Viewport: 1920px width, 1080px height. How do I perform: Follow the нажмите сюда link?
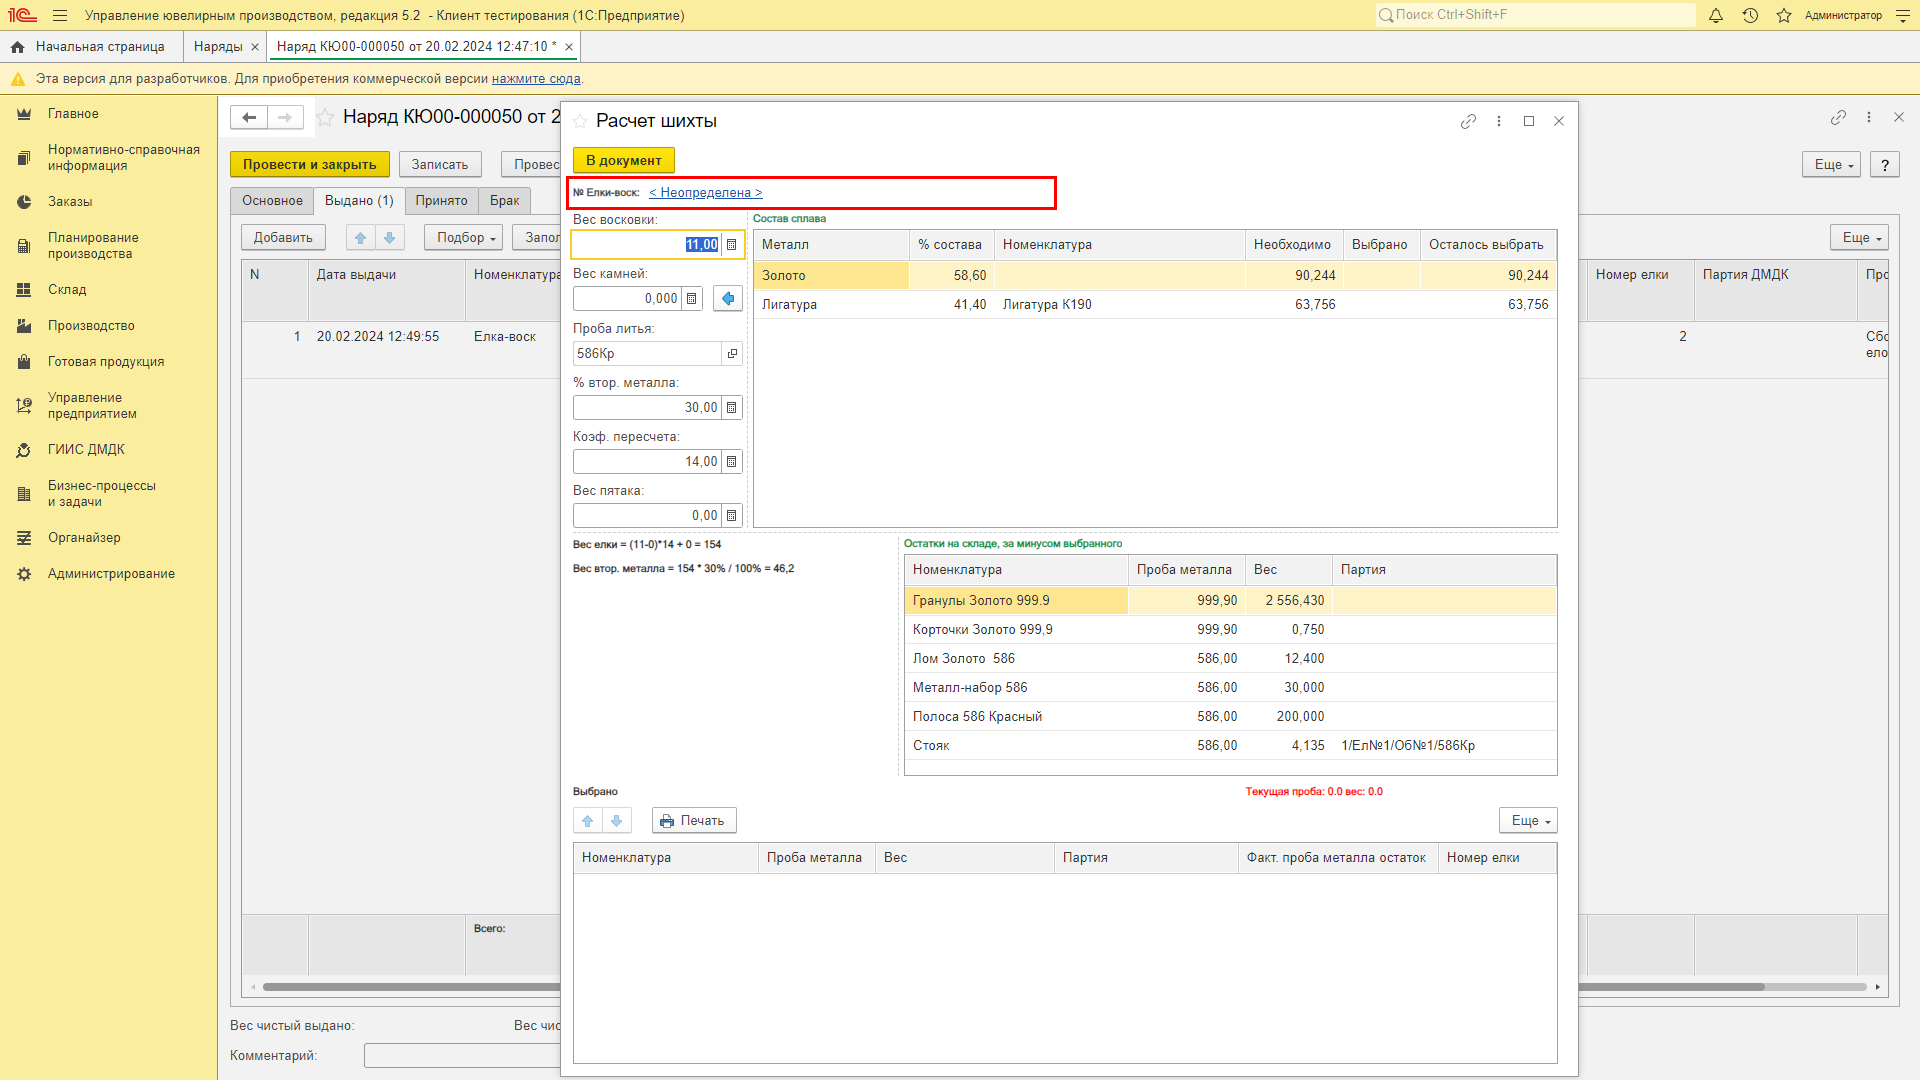(536, 79)
